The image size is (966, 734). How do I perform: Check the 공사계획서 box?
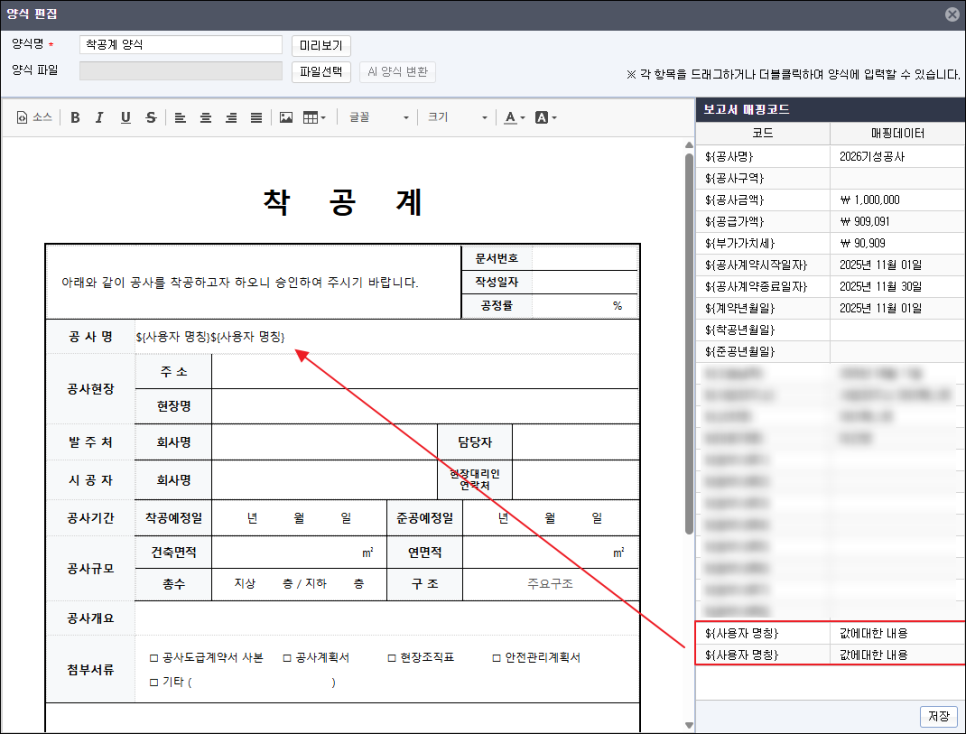click(286, 658)
